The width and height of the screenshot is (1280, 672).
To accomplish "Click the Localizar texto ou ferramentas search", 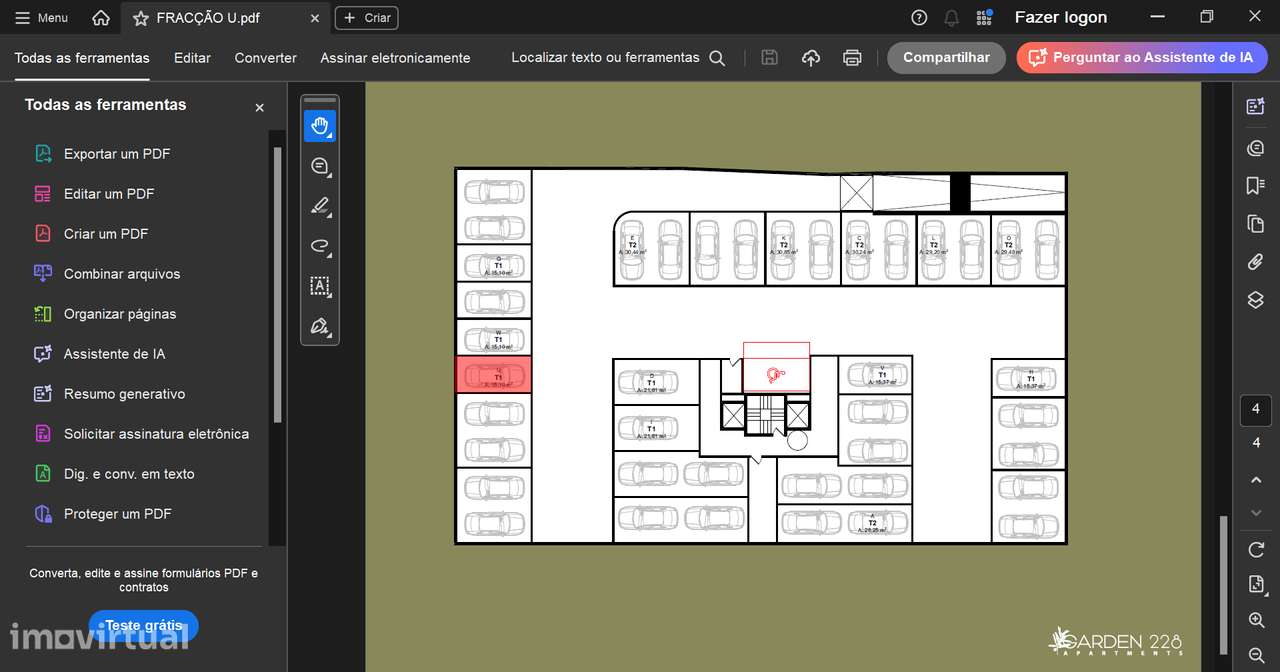I will [618, 58].
